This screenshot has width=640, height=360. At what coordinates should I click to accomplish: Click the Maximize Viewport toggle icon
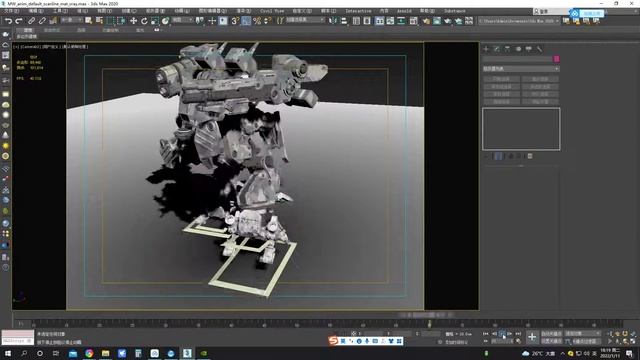point(633,341)
